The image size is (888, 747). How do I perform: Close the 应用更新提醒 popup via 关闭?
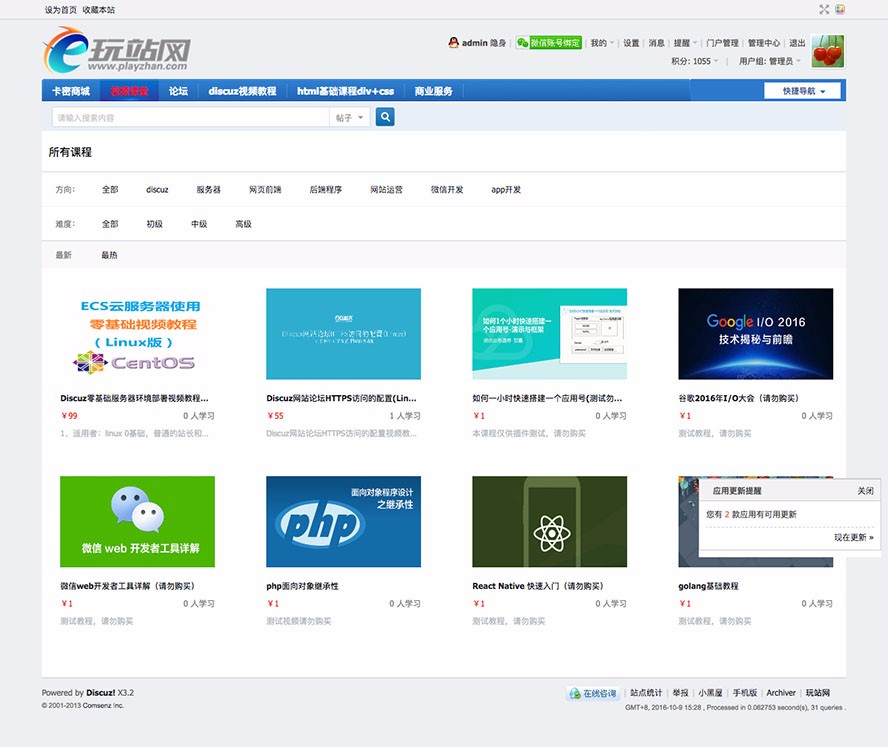pos(865,491)
